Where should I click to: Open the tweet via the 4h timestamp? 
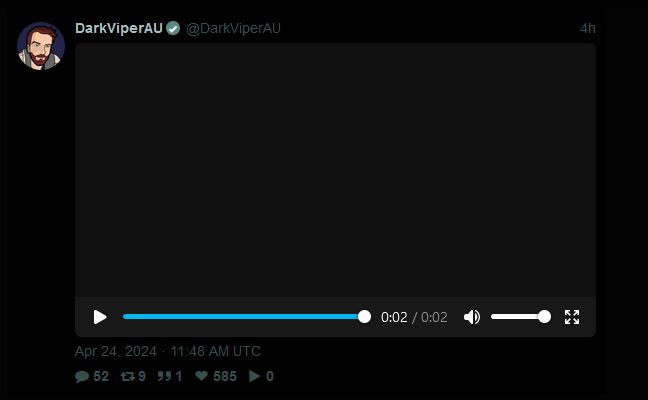point(588,28)
